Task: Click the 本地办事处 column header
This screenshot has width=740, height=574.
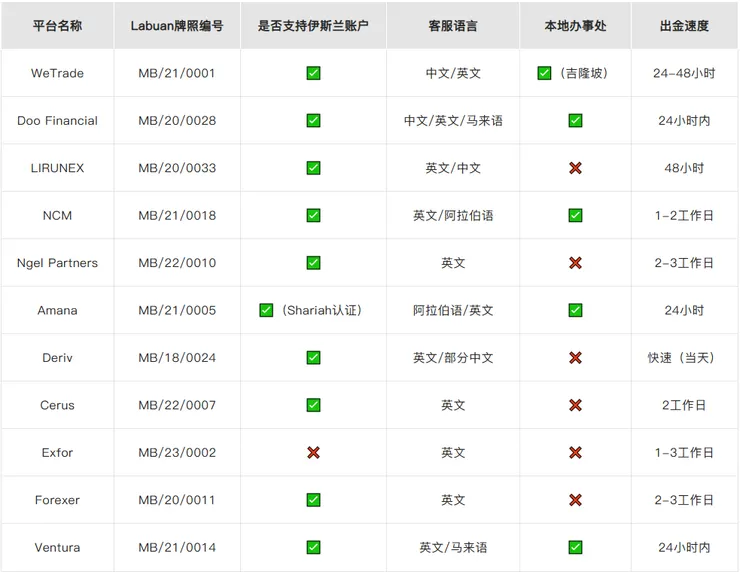Action: pyautogui.click(x=575, y=25)
